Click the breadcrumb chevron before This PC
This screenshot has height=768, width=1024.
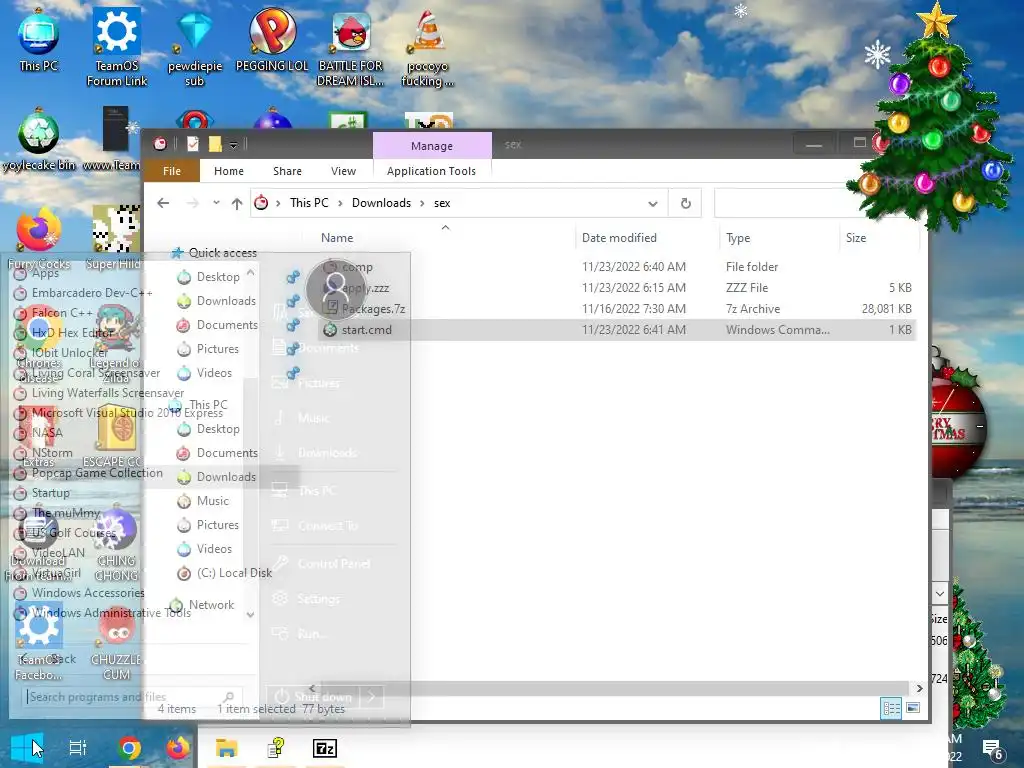click(x=278, y=203)
